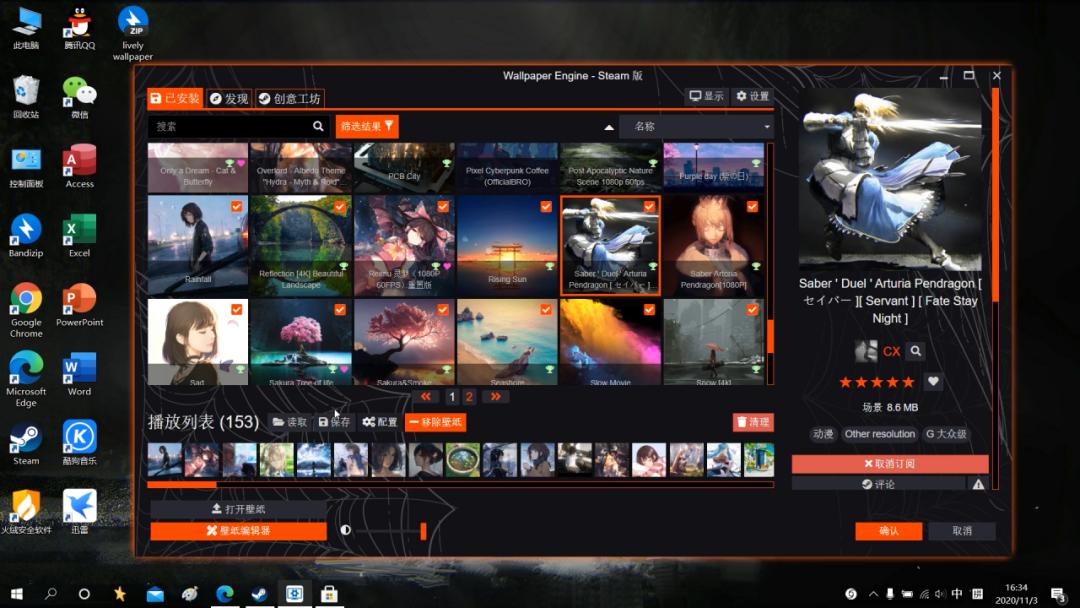Open the 筛选结果 filter results button
The width and height of the screenshot is (1080, 608).
tap(367, 126)
